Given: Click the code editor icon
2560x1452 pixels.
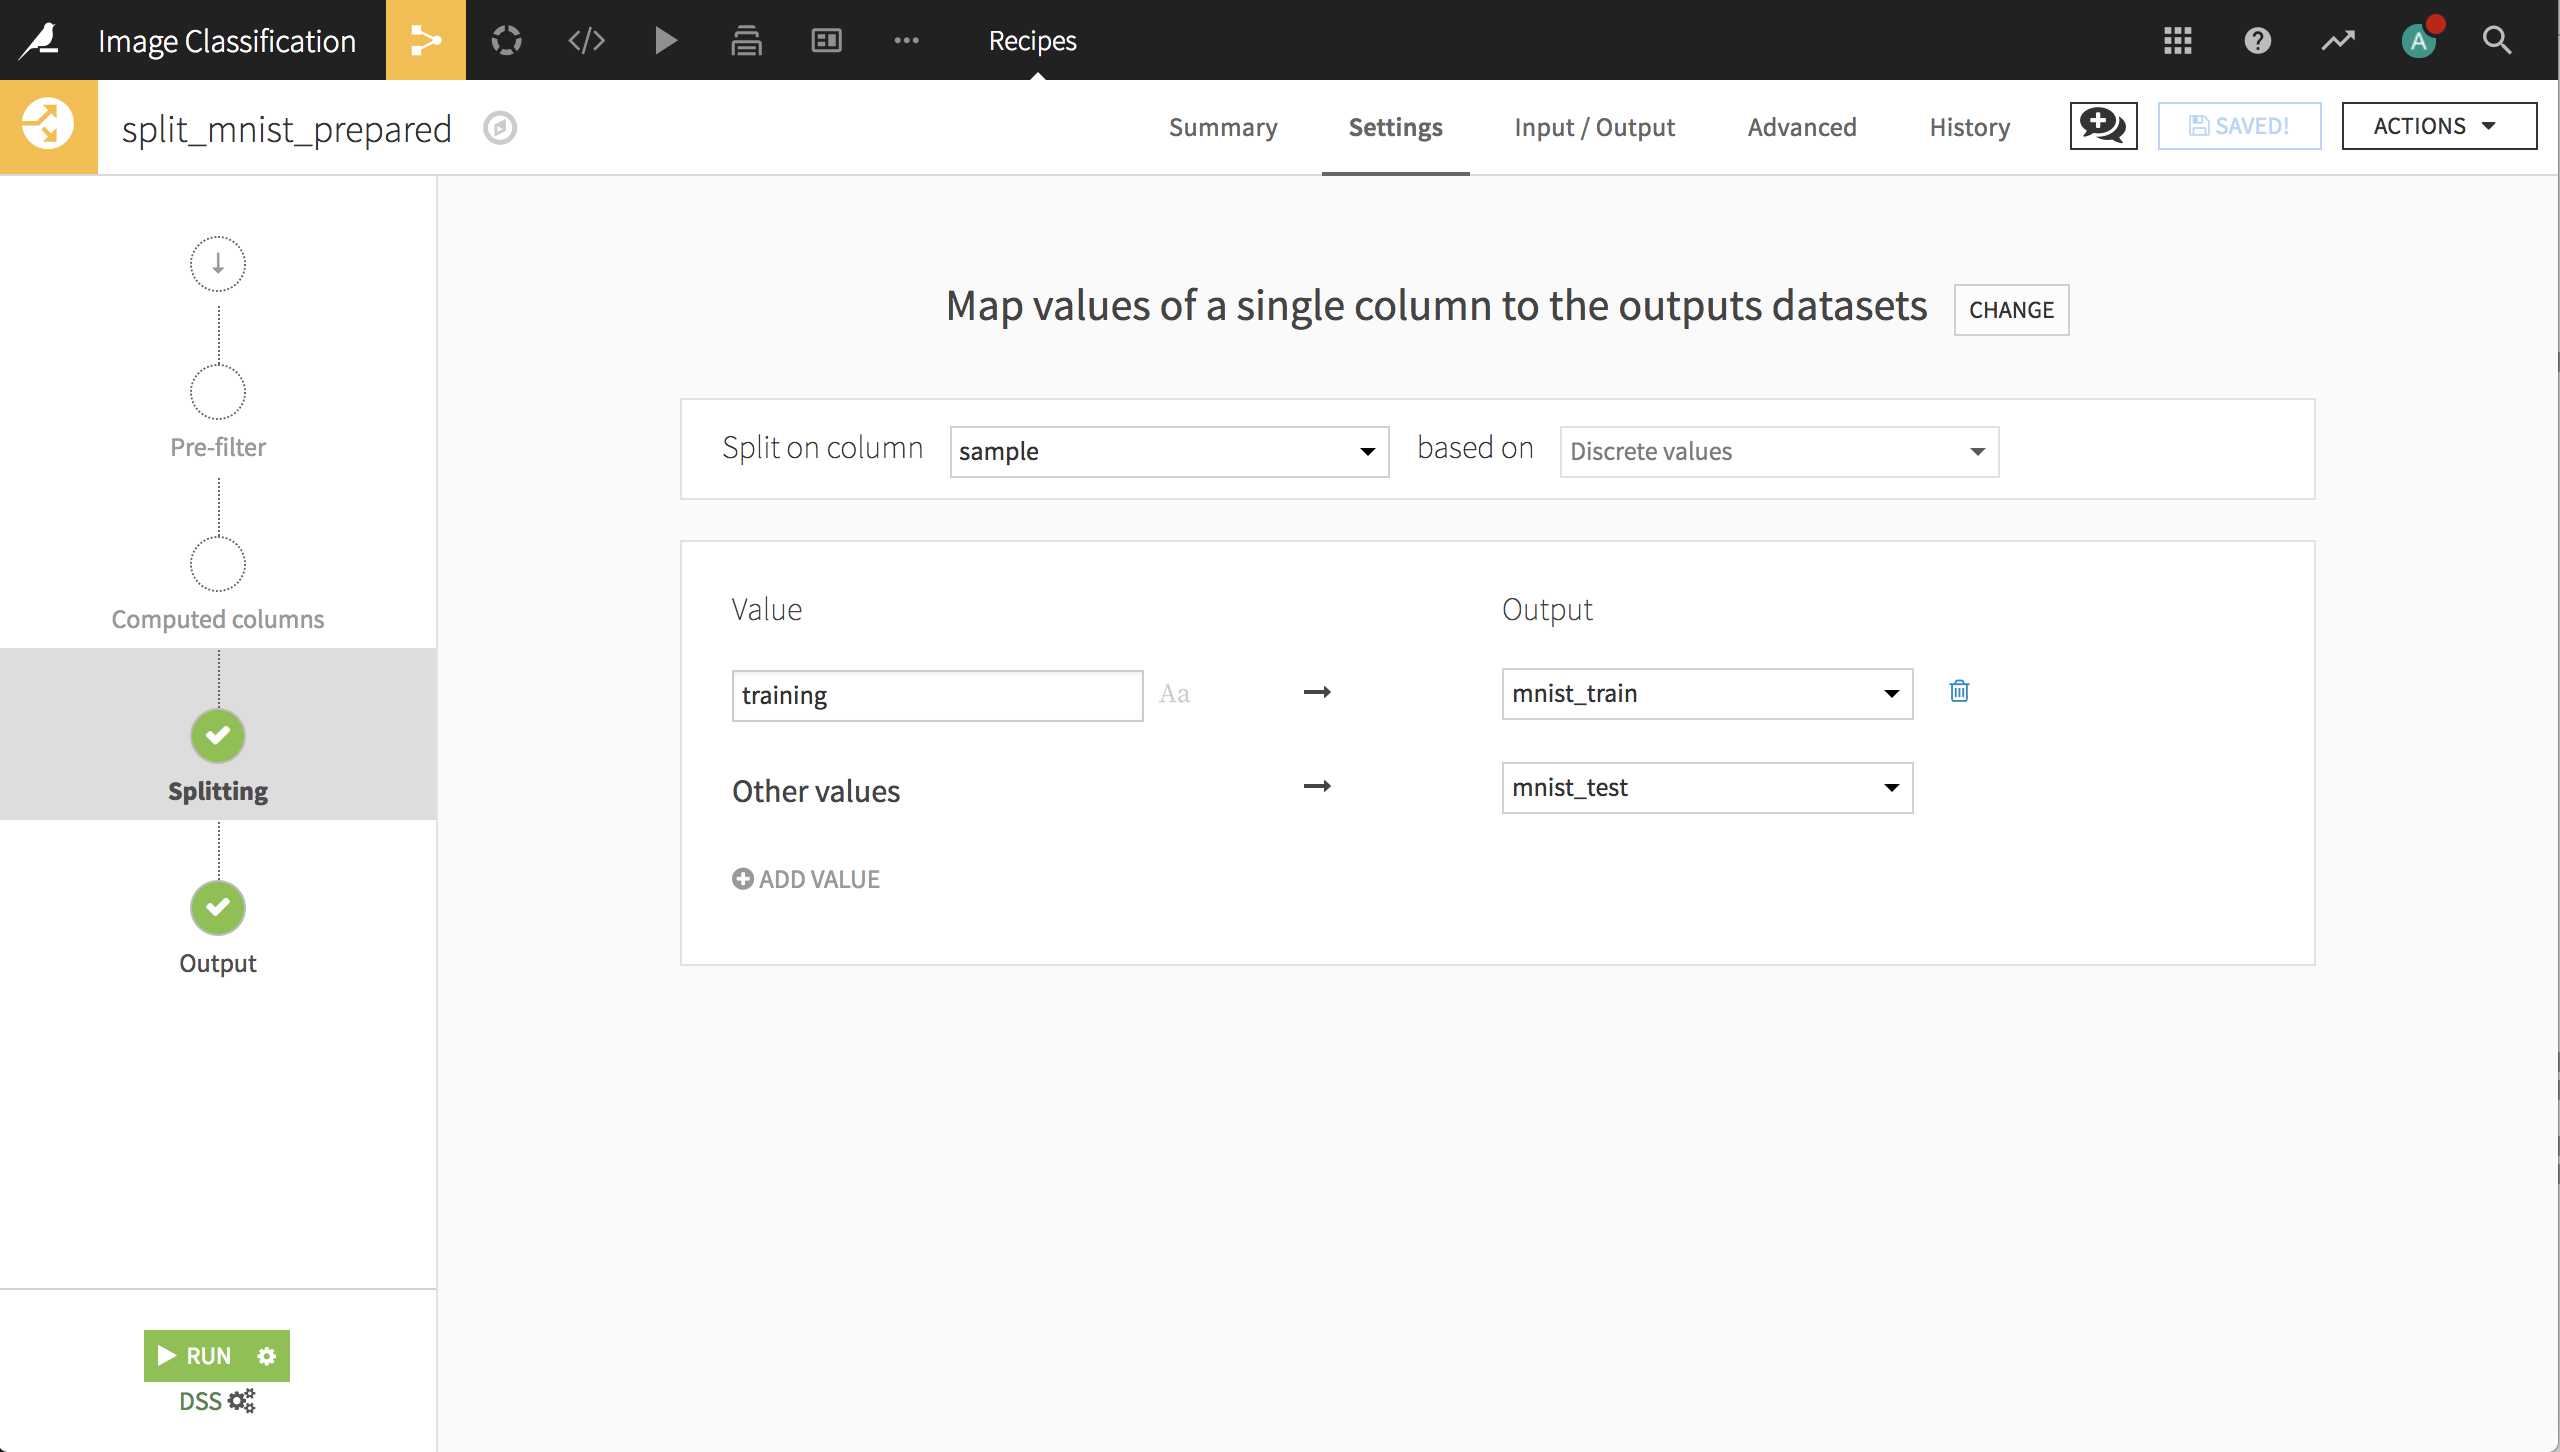Looking at the screenshot, I should (x=587, y=39).
